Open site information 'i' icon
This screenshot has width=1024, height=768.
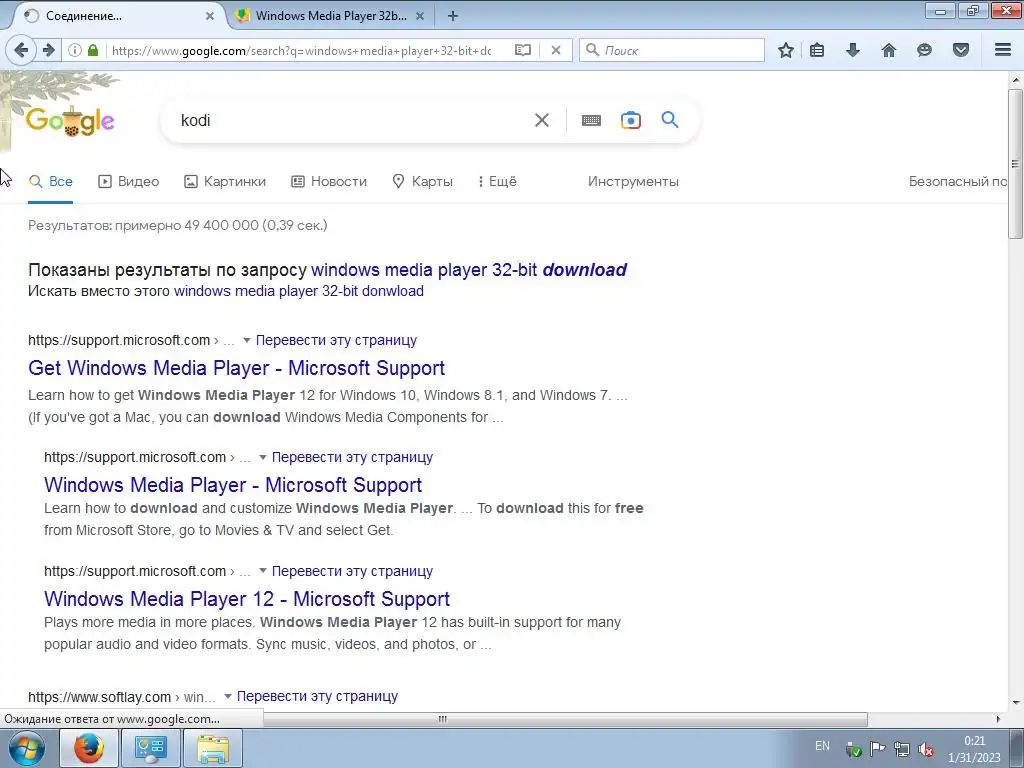click(x=75, y=50)
